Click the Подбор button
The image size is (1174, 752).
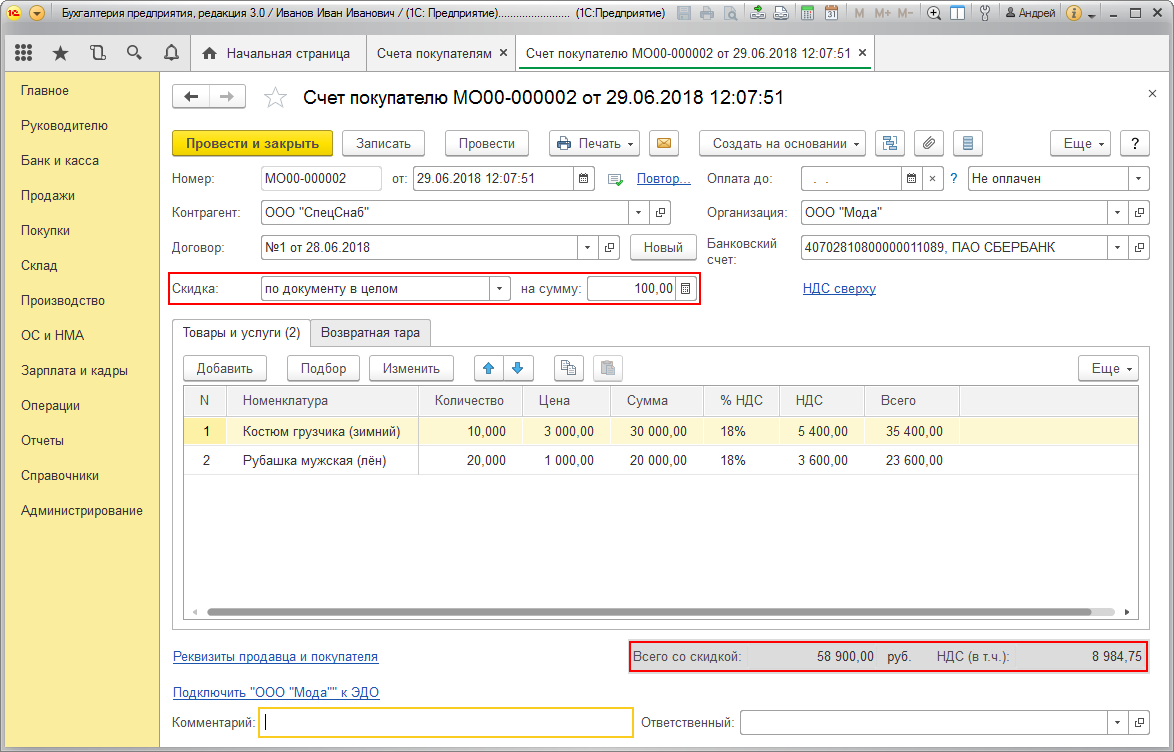click(323, 369)
